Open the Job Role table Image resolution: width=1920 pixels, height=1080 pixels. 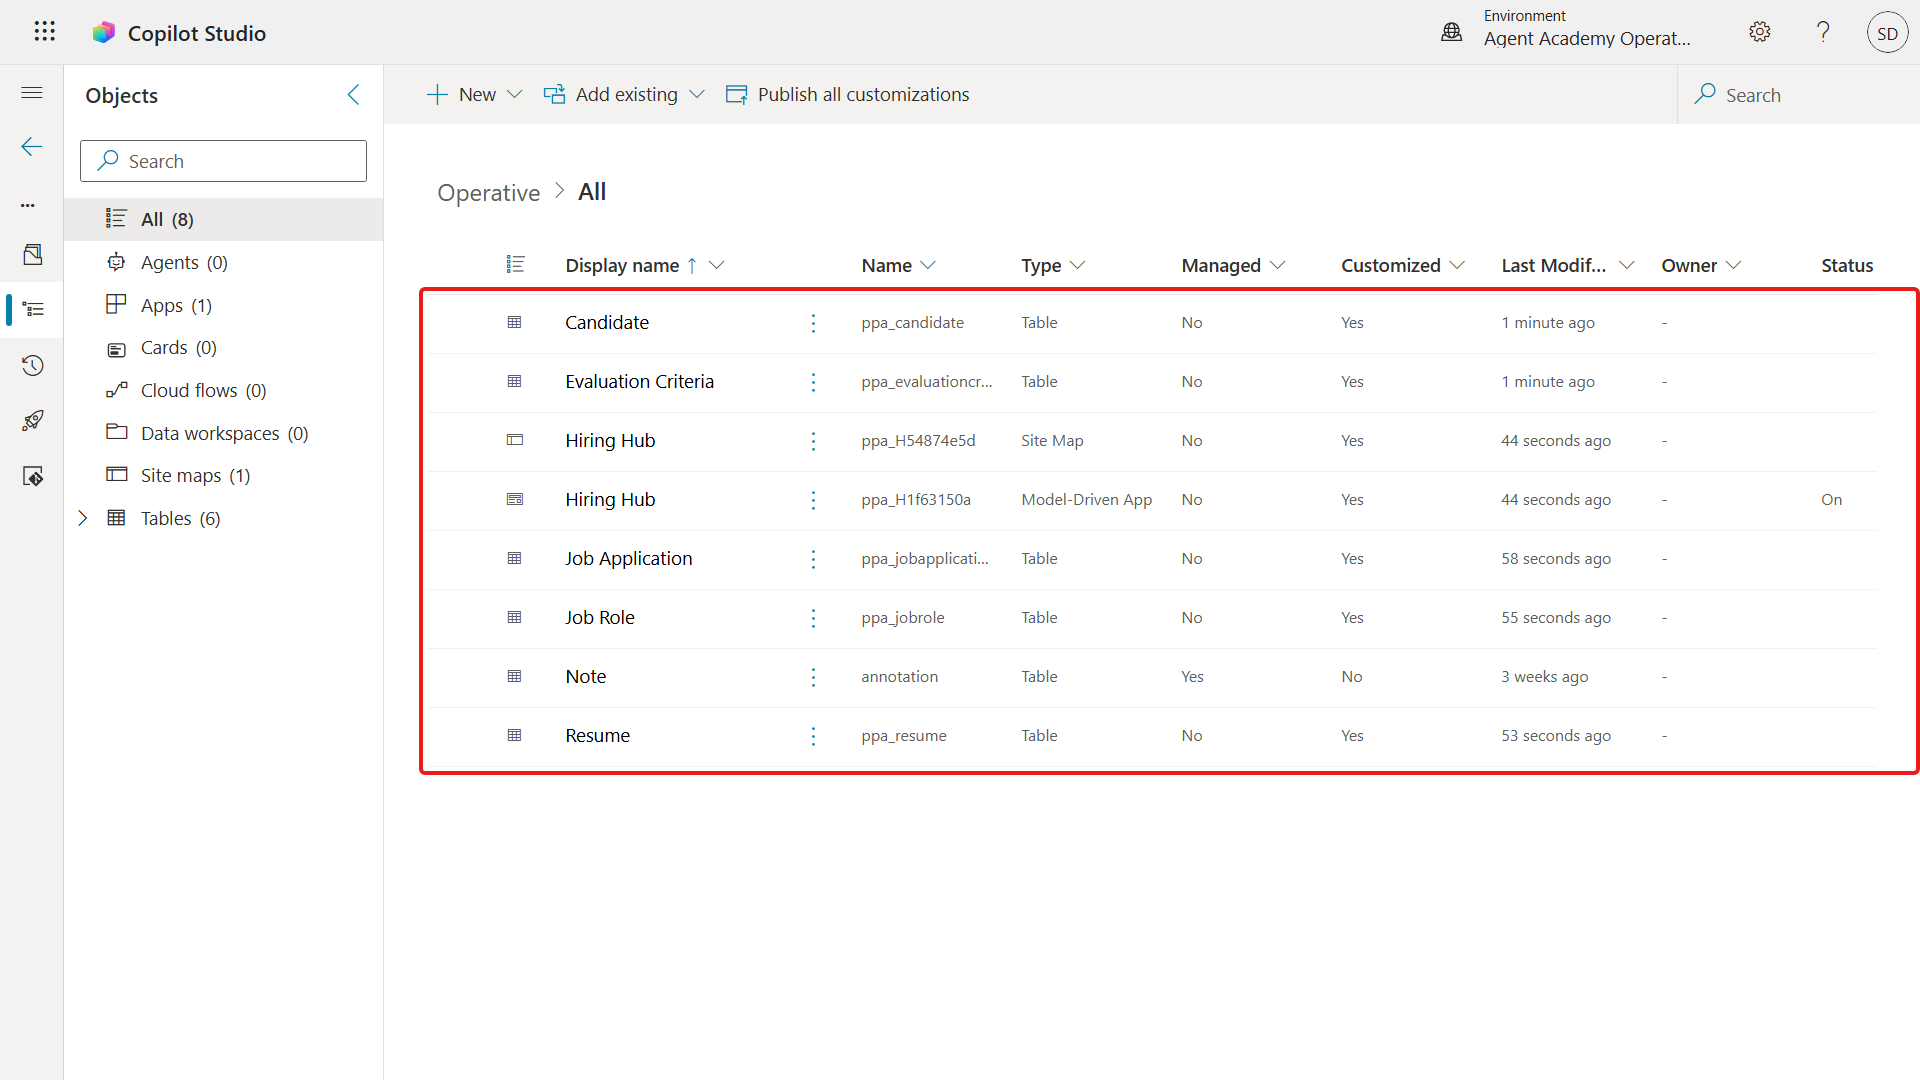point(599,617)
